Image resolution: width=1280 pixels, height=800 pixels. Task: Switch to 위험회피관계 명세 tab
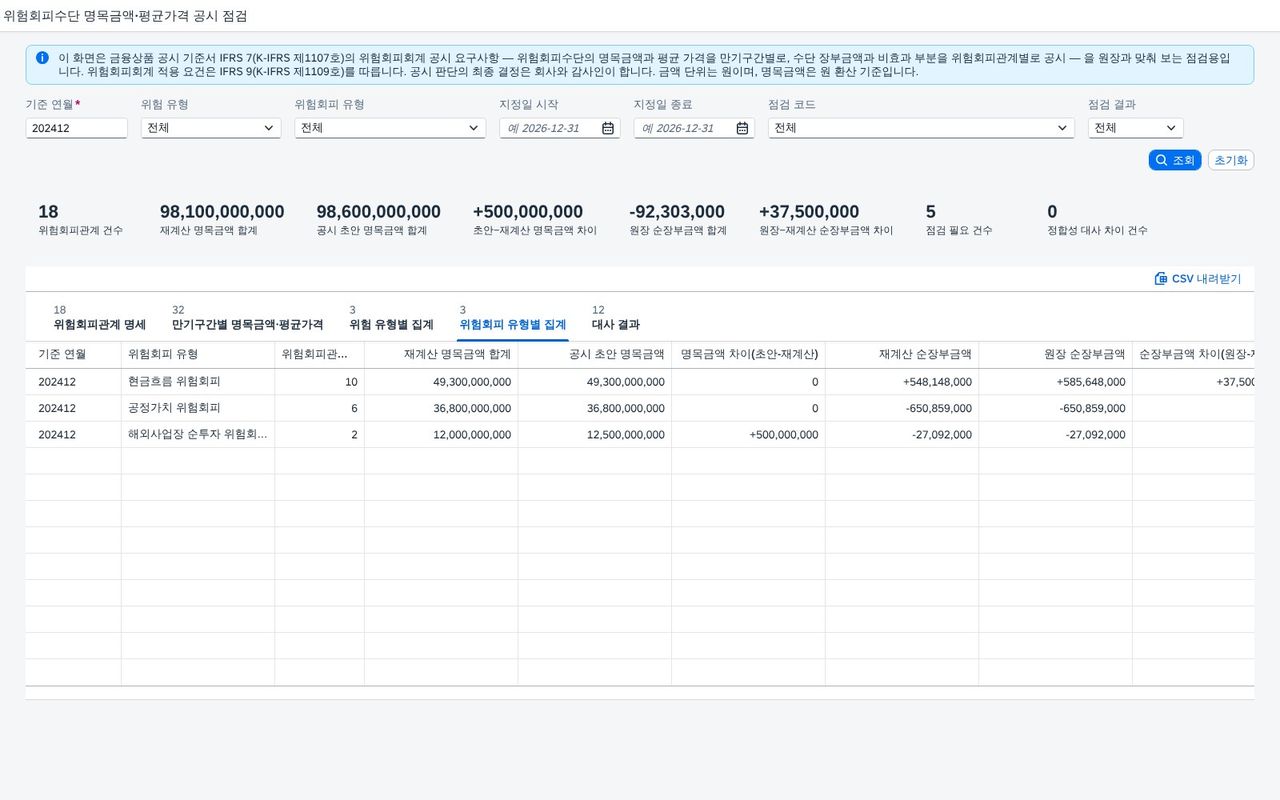tap(100, 318)
